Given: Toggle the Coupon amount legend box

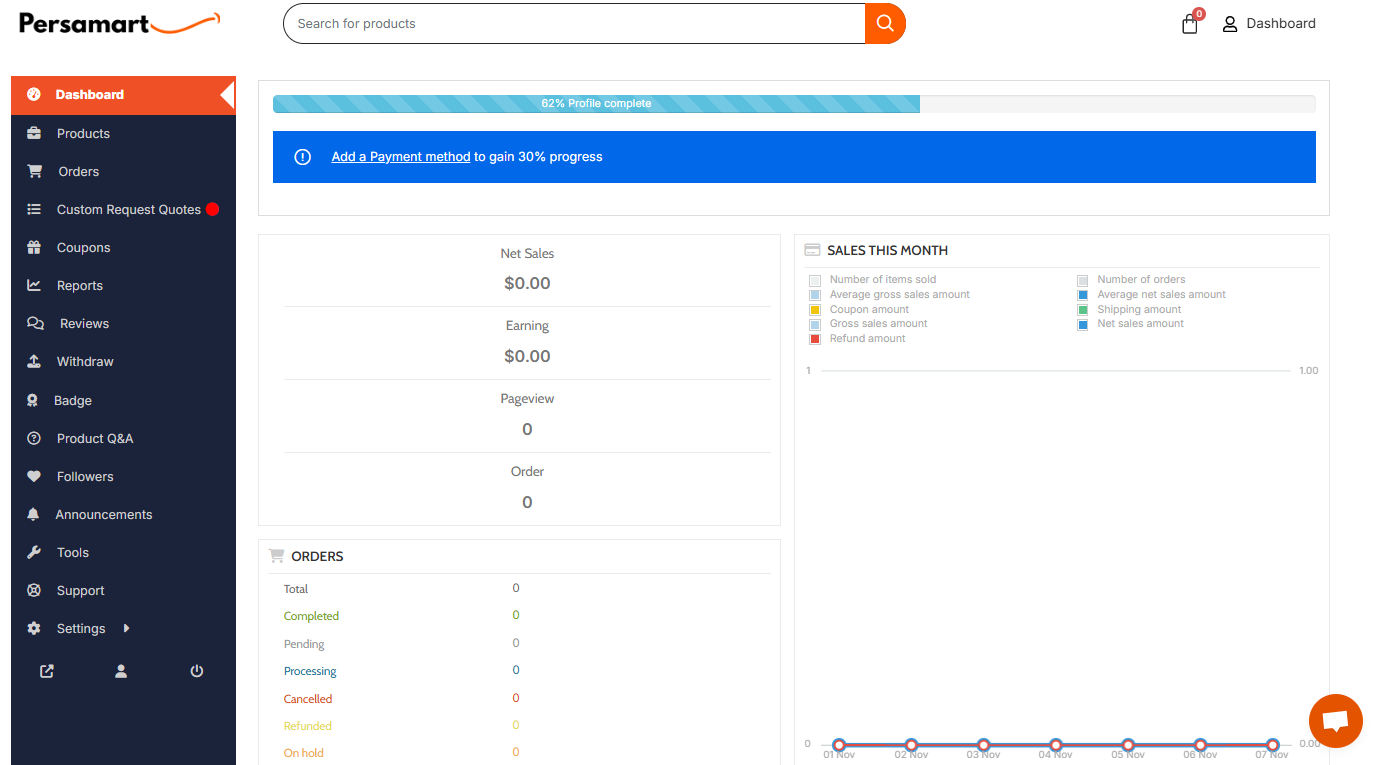Looking at the screenshot, I should coord(815,310).
